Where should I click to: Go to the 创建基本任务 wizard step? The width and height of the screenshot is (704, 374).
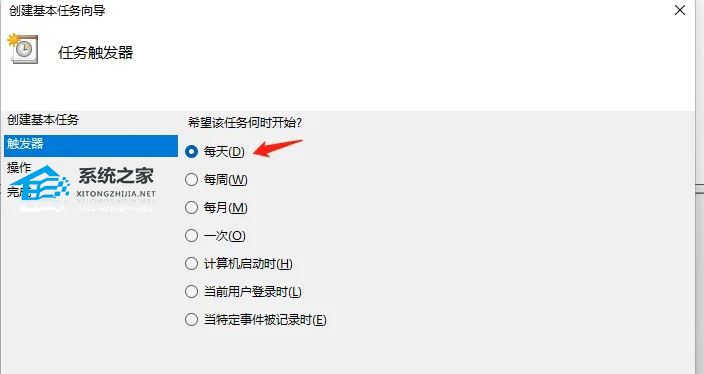43,120
